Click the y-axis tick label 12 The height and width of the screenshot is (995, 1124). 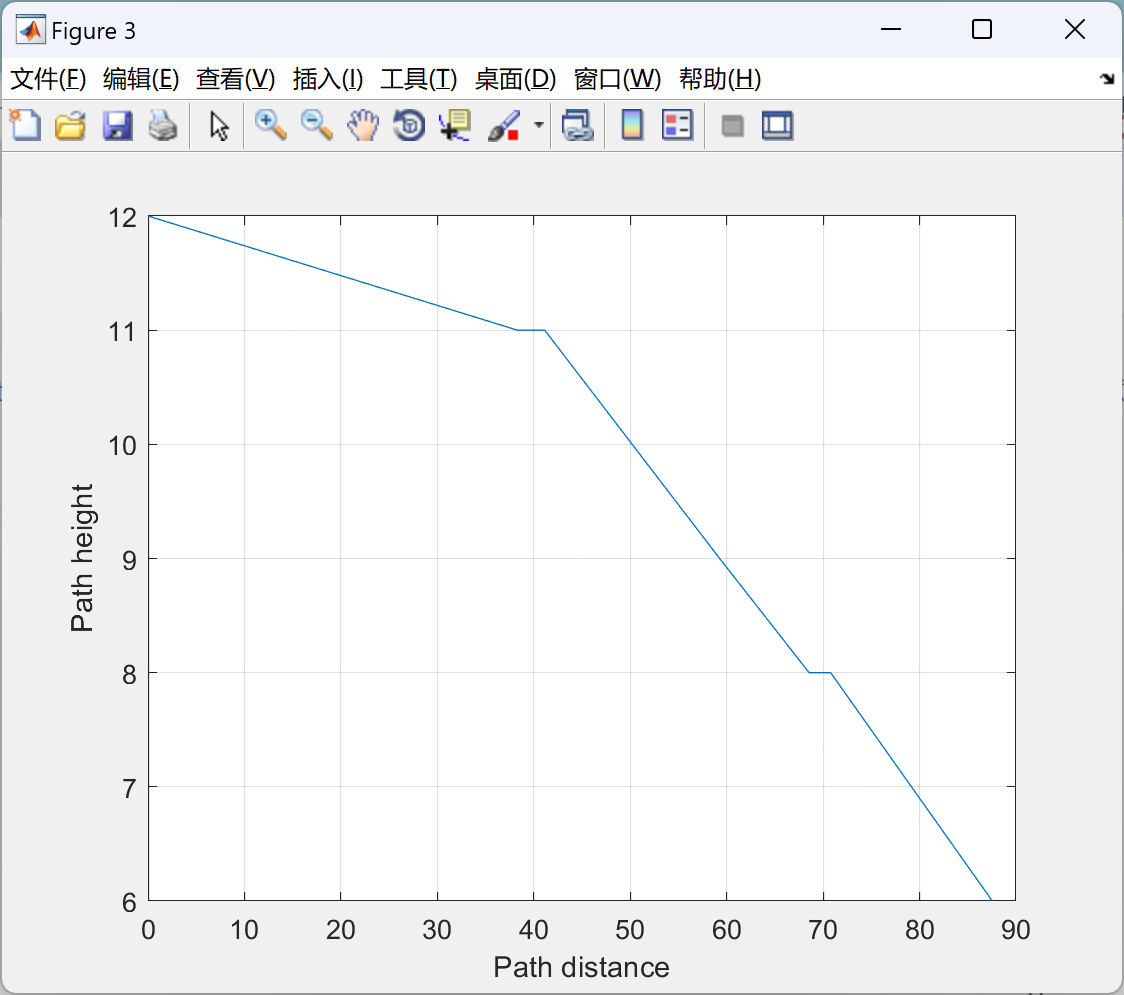tap(122, 218)
